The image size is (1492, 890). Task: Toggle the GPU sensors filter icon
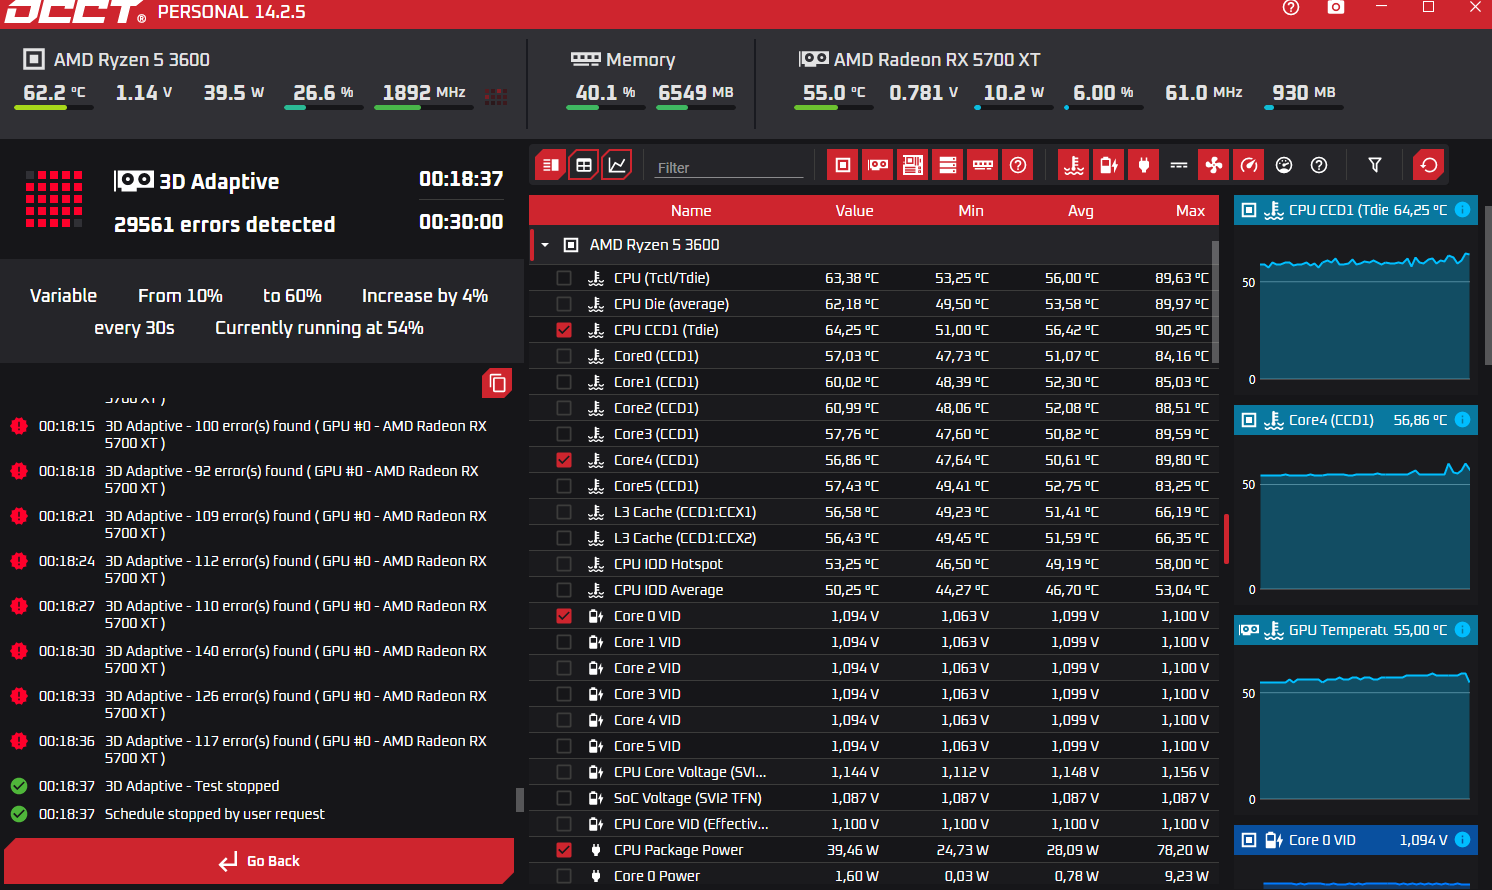(878, 165)
